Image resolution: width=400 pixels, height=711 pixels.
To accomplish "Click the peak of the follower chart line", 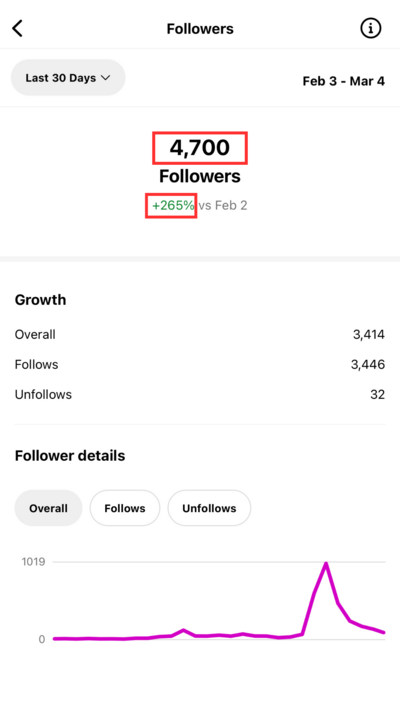I will tap(326, 564).
